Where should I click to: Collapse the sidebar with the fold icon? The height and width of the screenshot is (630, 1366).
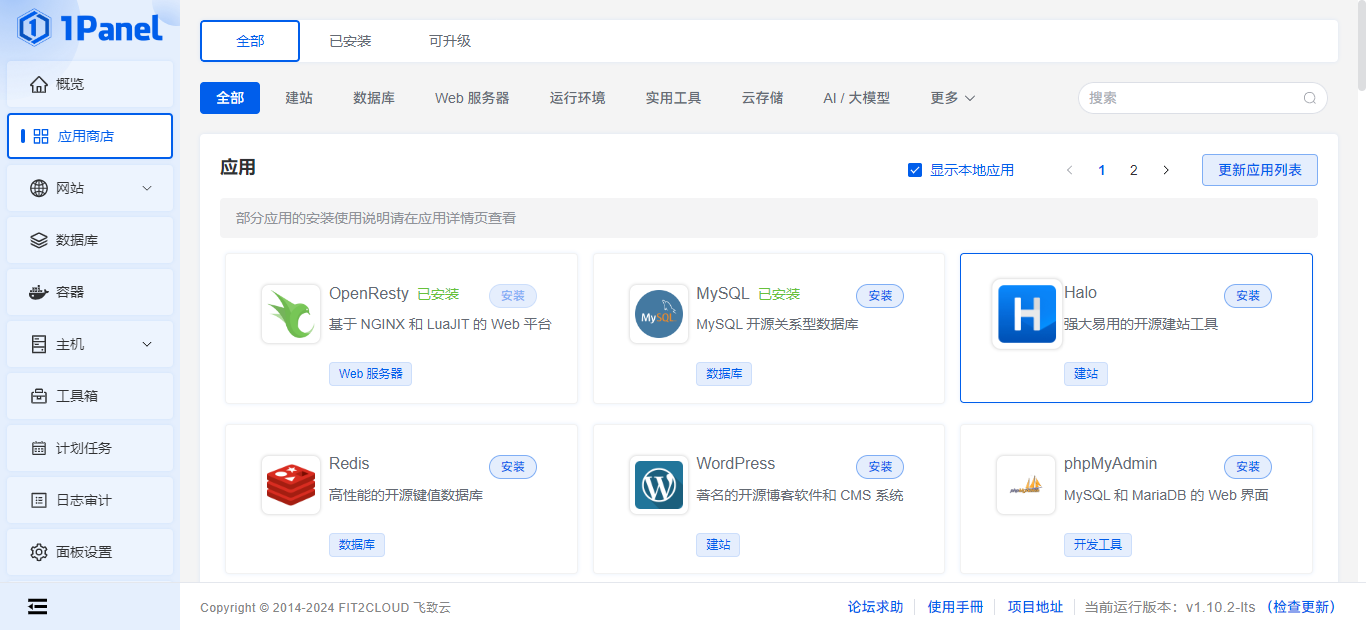tap(38, 606)
